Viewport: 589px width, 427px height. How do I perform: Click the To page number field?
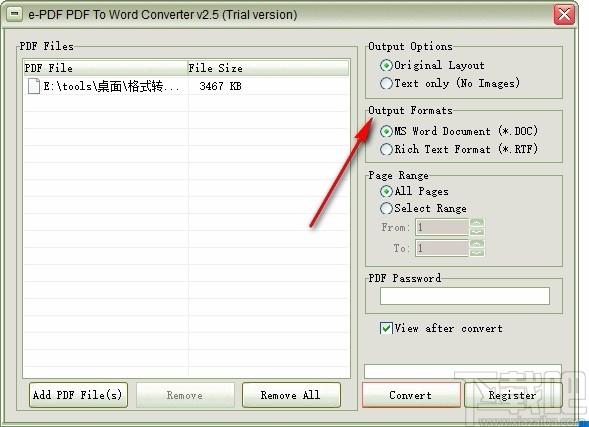(442, 248)
